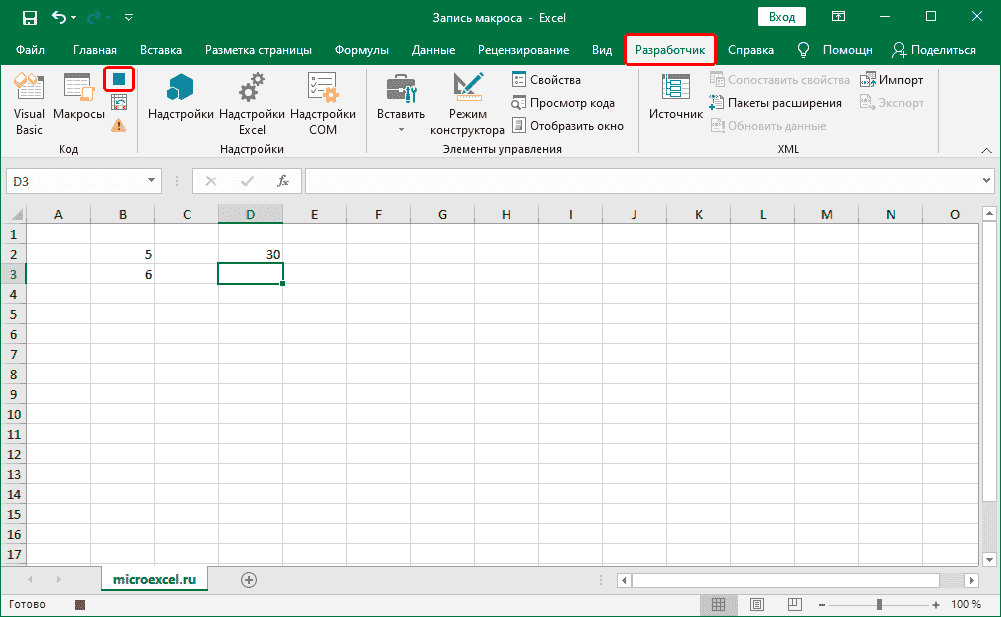This screenshot has height=617, width=1001.
Task: Switch to the Данные tab
Action: coord(433,50)
